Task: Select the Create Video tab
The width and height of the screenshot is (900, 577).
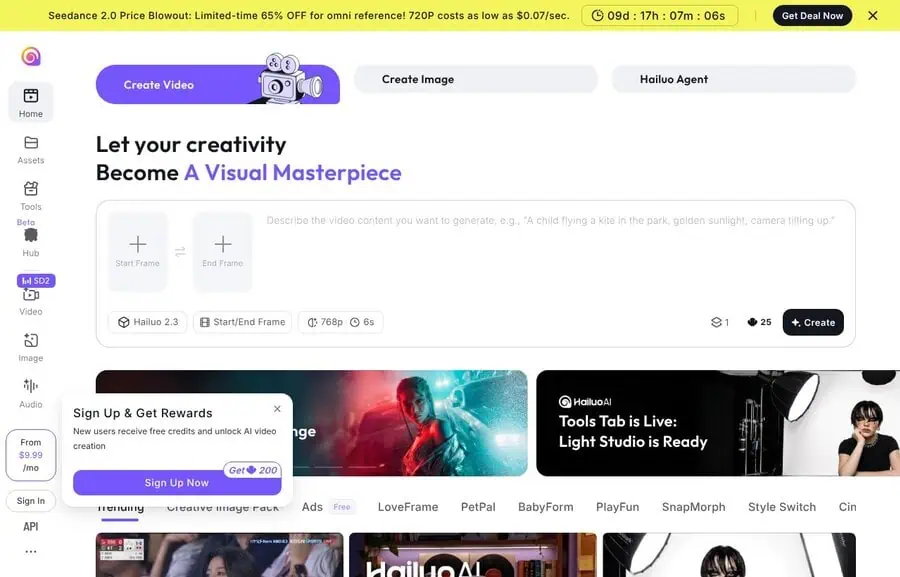Action: click(218, 84)
